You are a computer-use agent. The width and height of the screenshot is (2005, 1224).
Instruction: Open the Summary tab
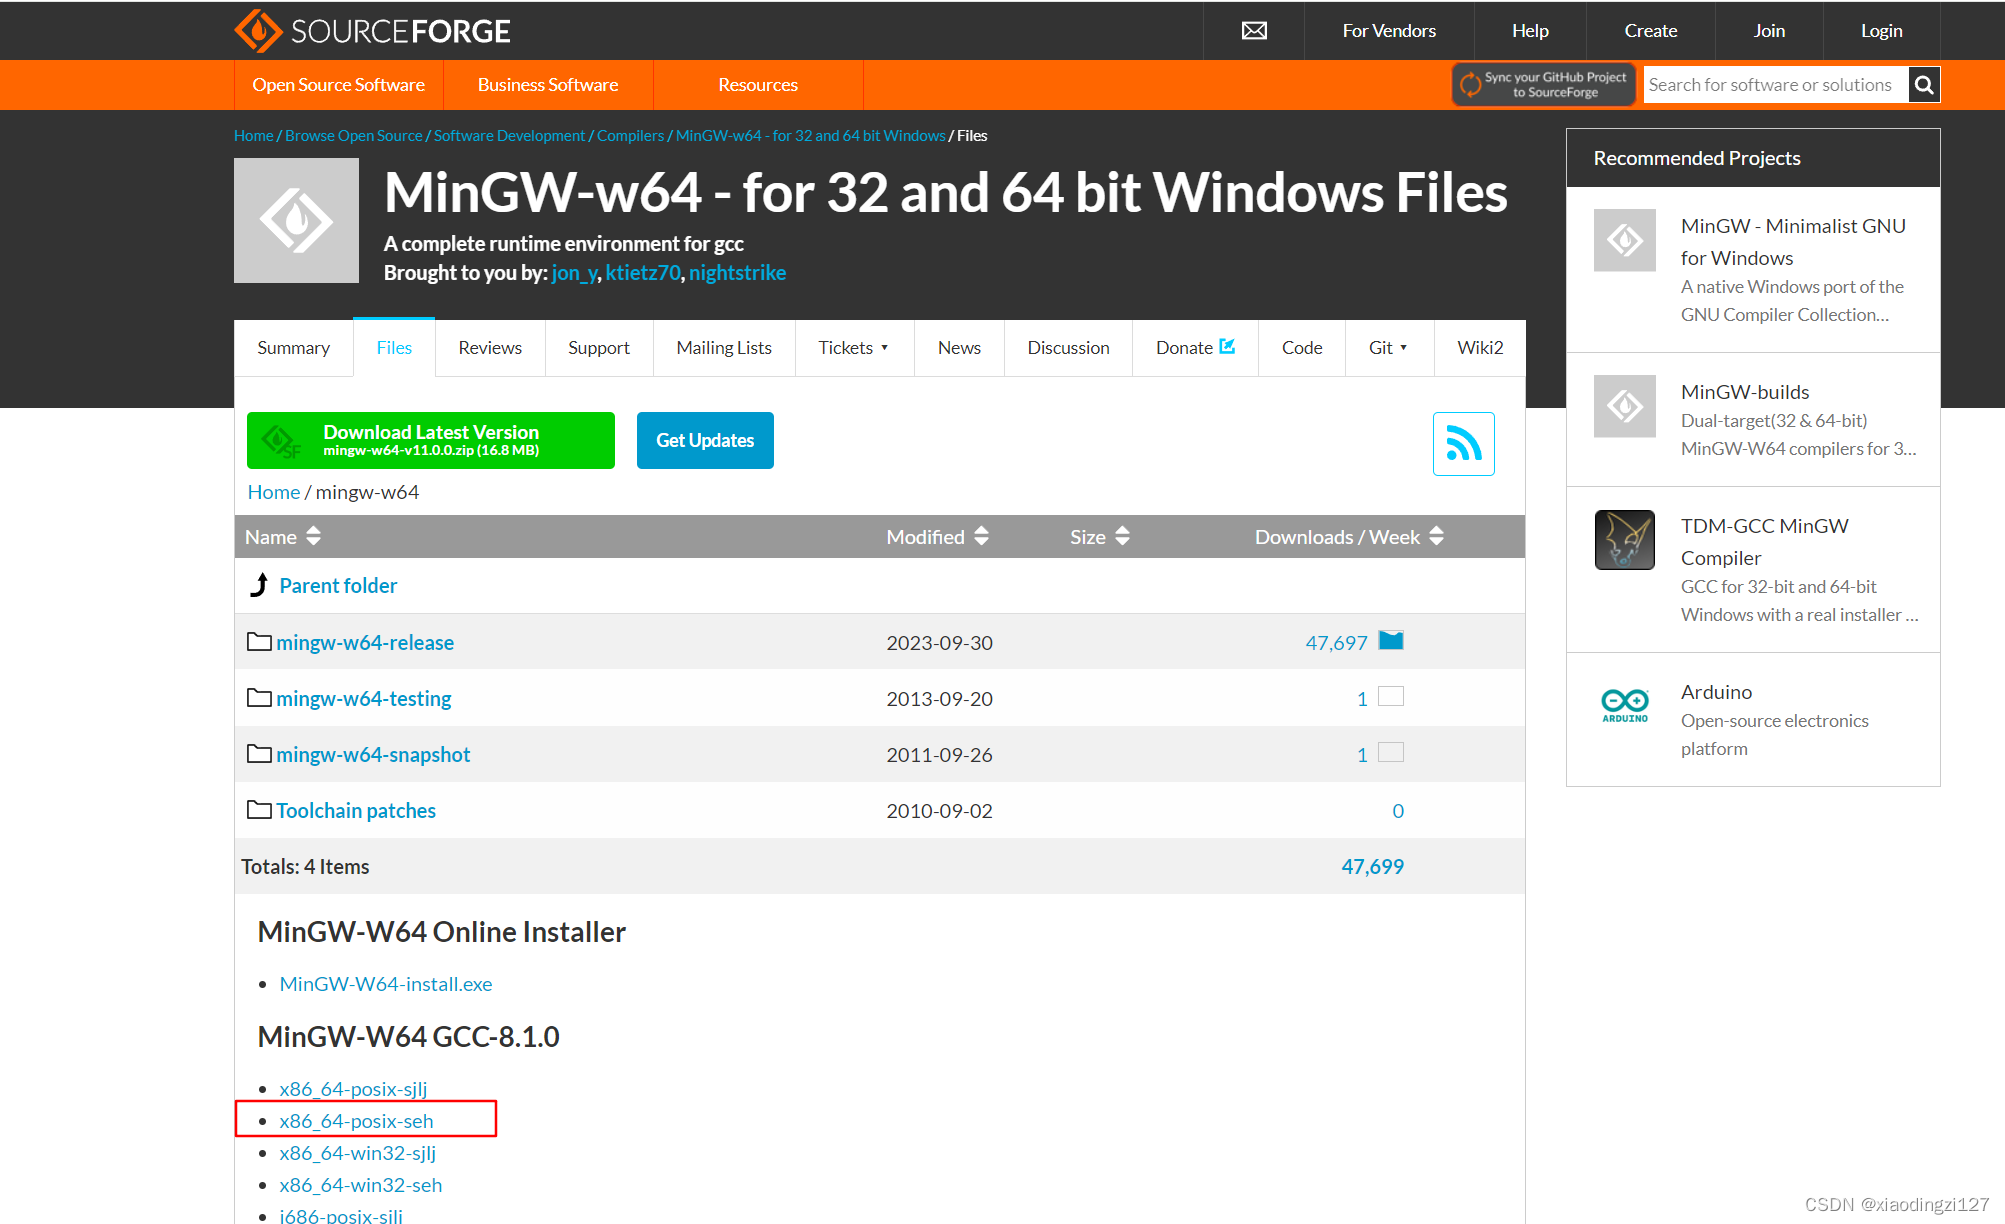click(x=293, y=348)
